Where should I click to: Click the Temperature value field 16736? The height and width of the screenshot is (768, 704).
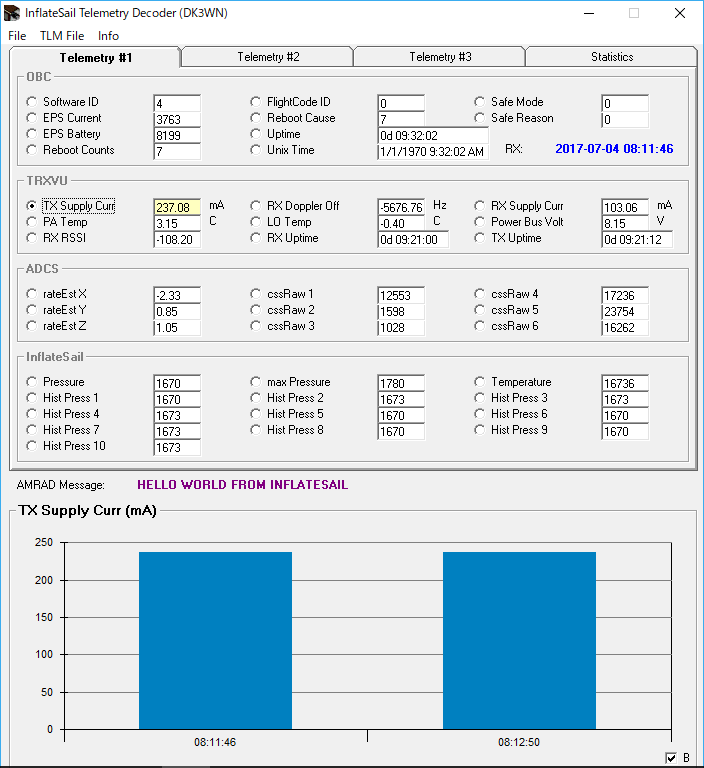coord(625,383)
